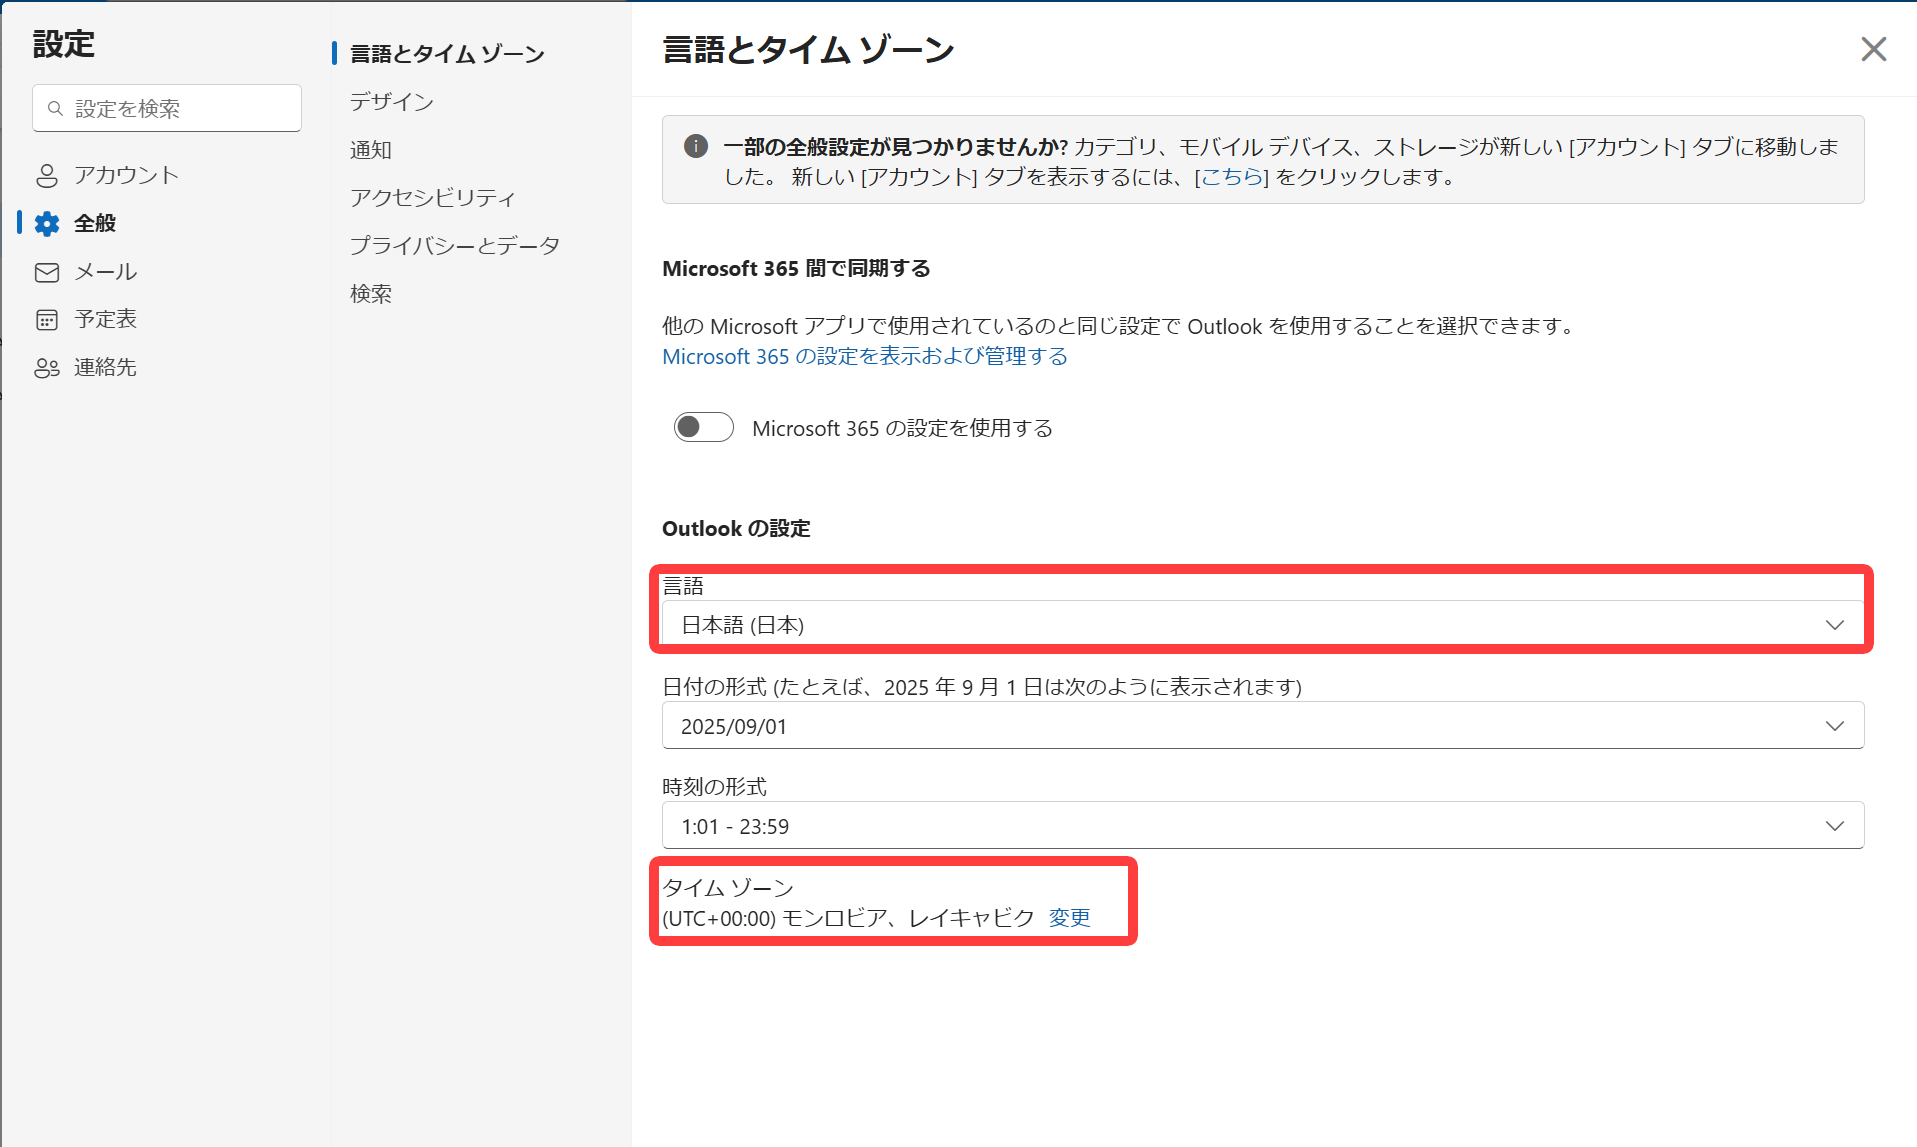Open the アクセシビリティ submenu item

[x=433, y=197]
